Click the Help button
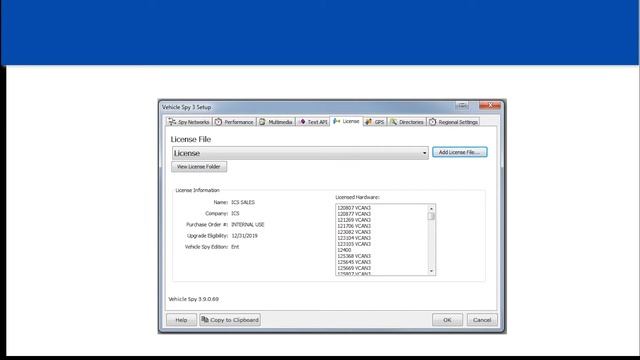 click(181, 320)
